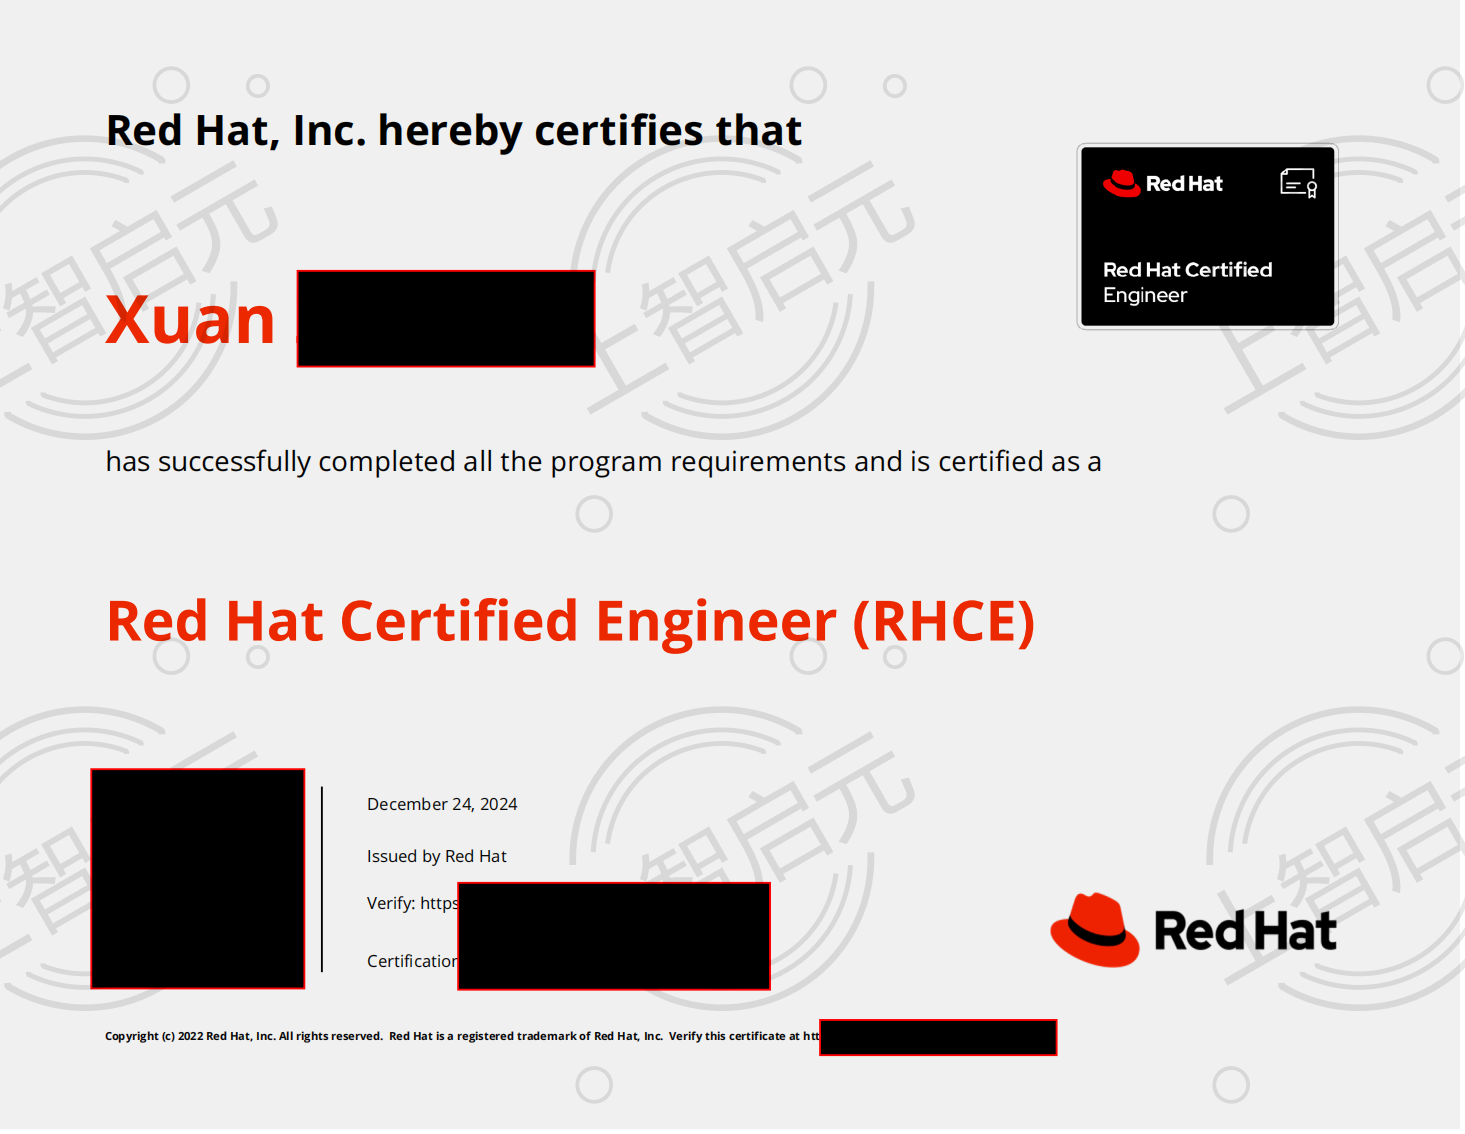Click the 'Verify: https' link text

412,903
